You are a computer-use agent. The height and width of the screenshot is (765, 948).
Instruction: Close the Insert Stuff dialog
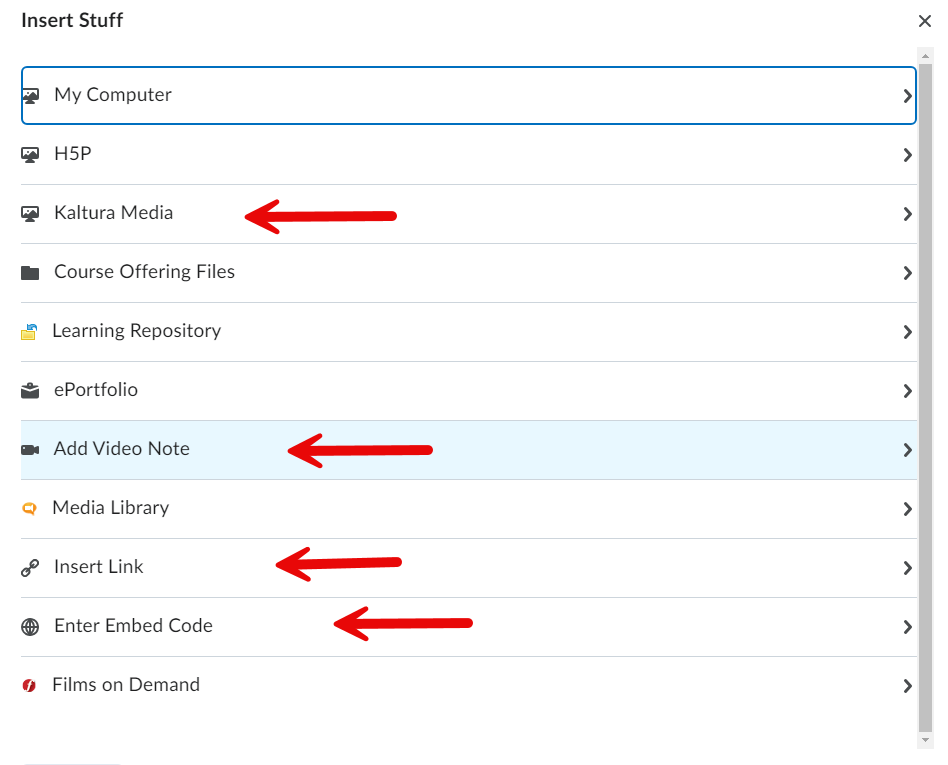(925, 21)
